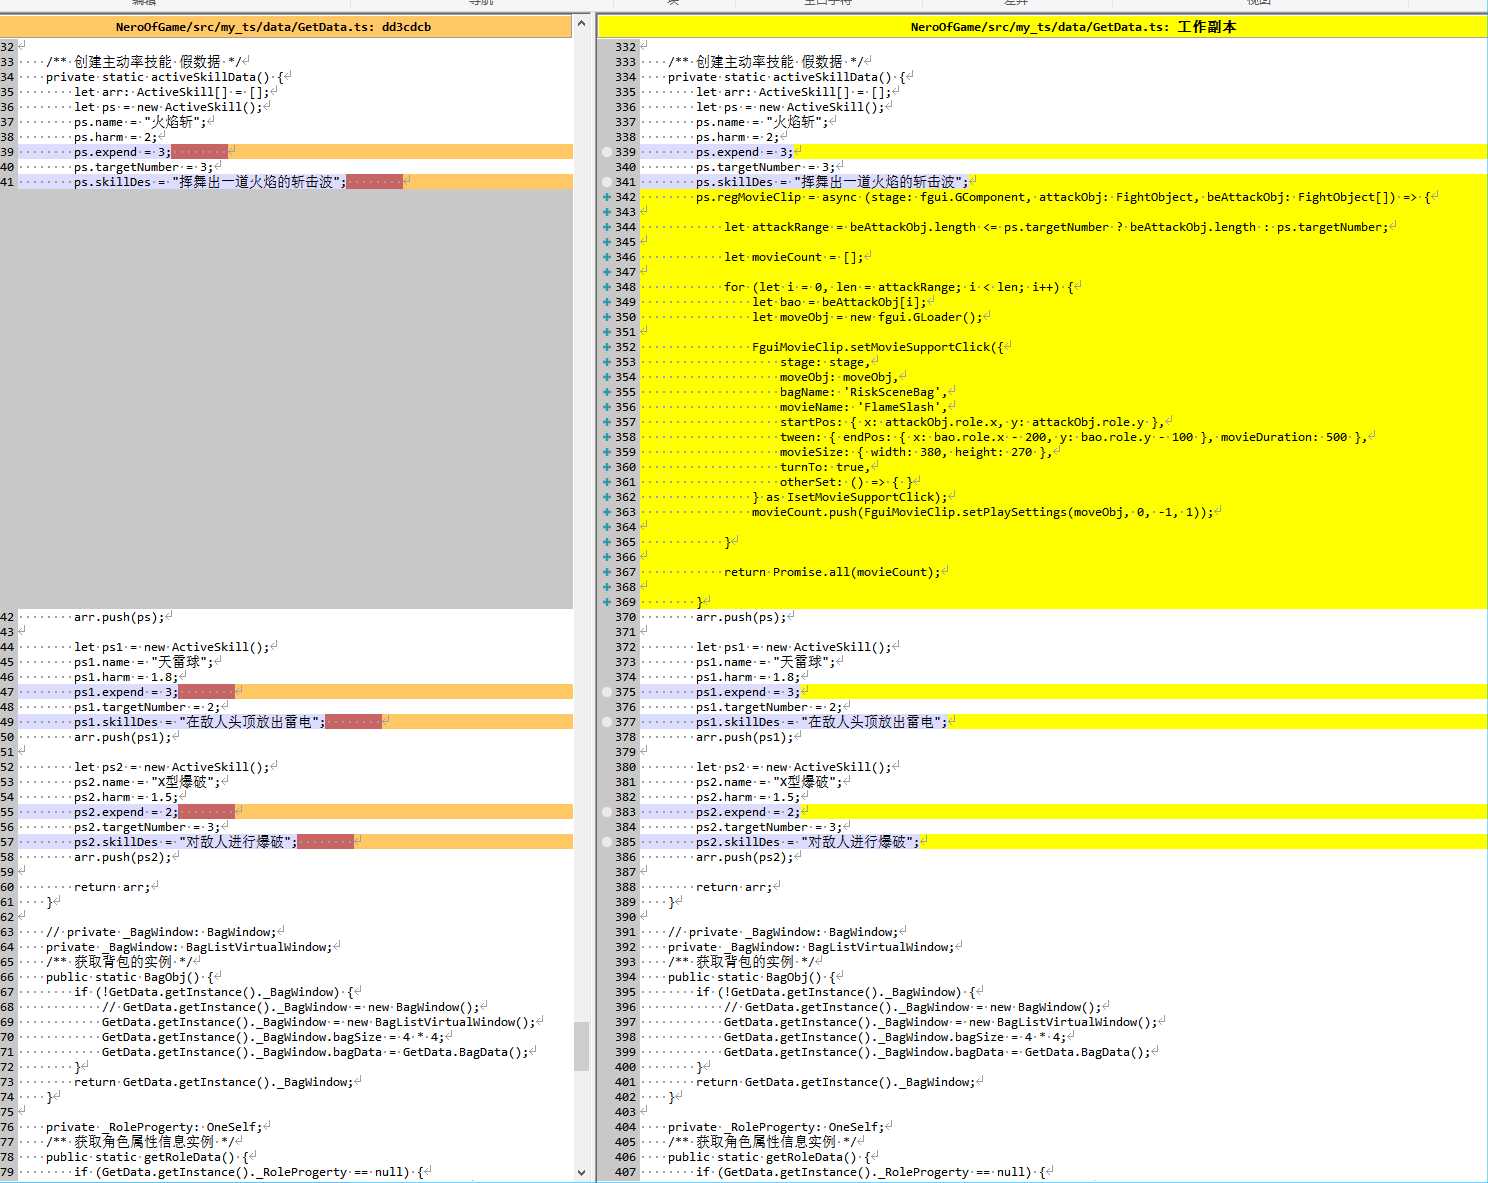
Task: Click the added-line plus marker at line 350
Action: pyautogui.click(x=607, y=317)
